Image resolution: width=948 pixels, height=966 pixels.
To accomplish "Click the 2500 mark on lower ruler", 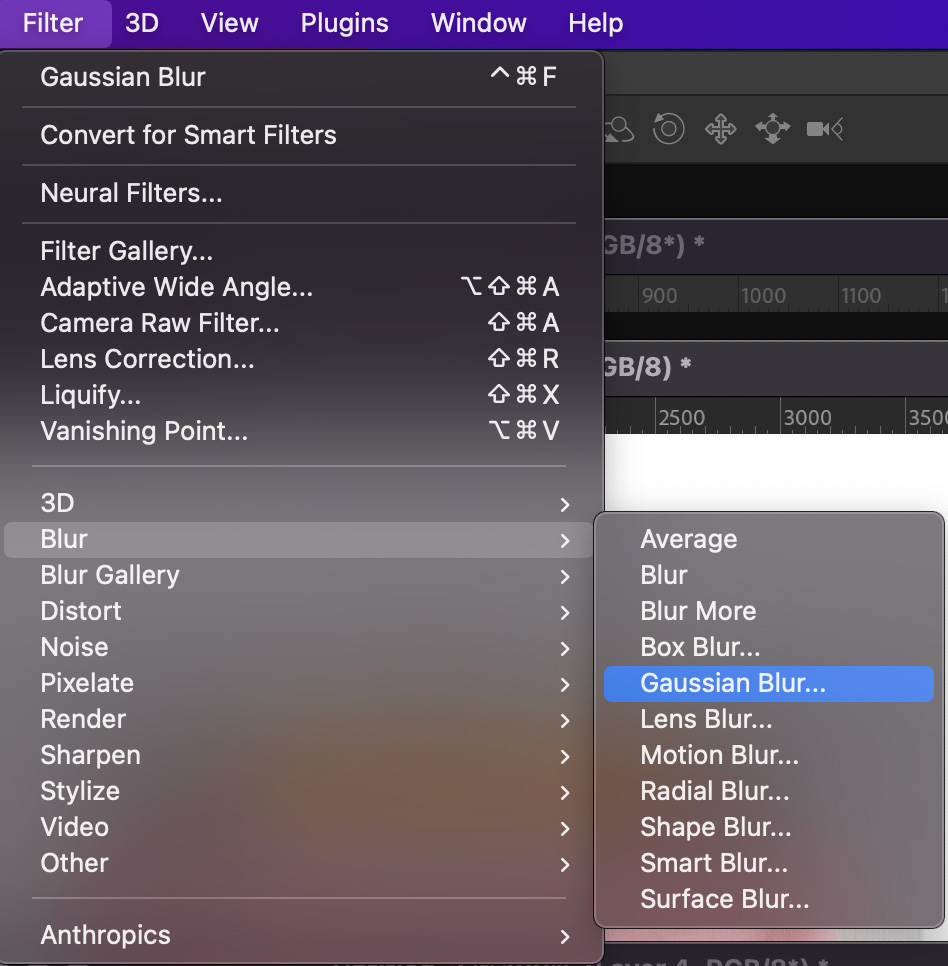I will (x=681, y=418).
